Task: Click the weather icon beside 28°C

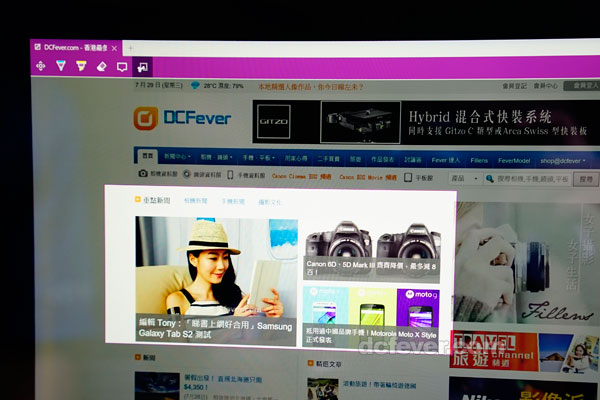Action: tap(195, 85)
